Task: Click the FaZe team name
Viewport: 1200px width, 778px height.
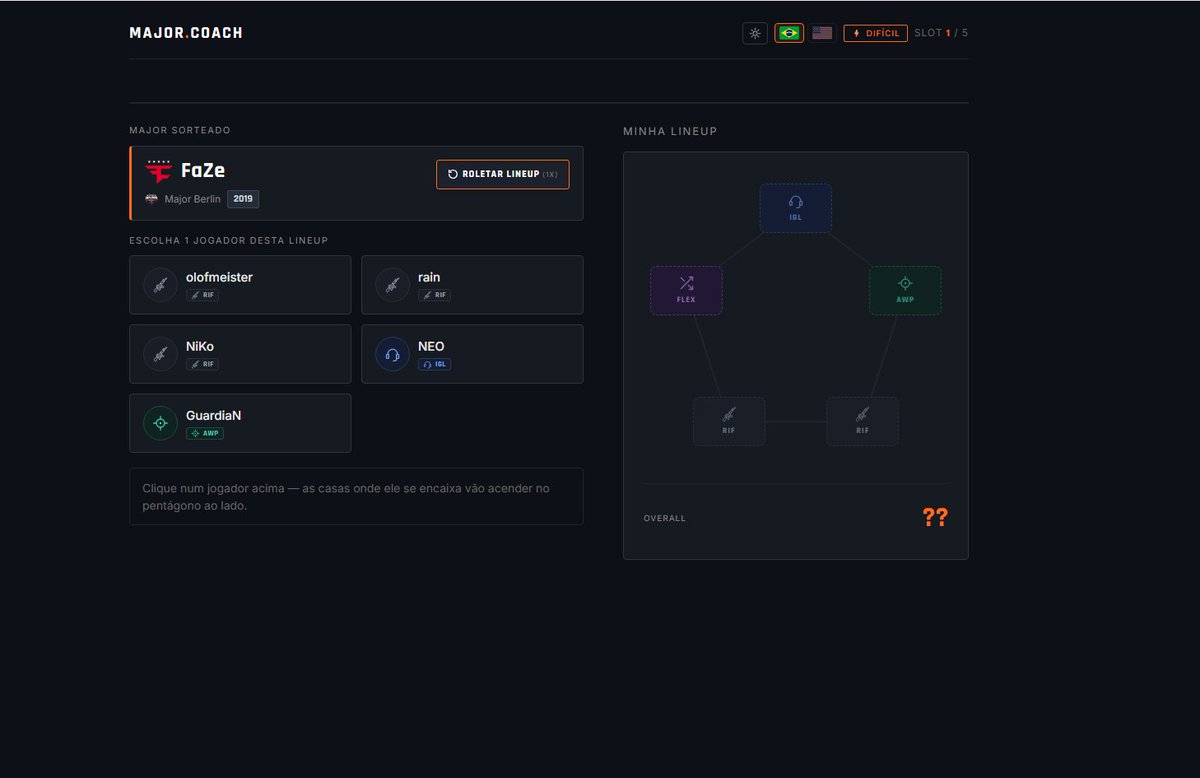Action: pos(203,170)
